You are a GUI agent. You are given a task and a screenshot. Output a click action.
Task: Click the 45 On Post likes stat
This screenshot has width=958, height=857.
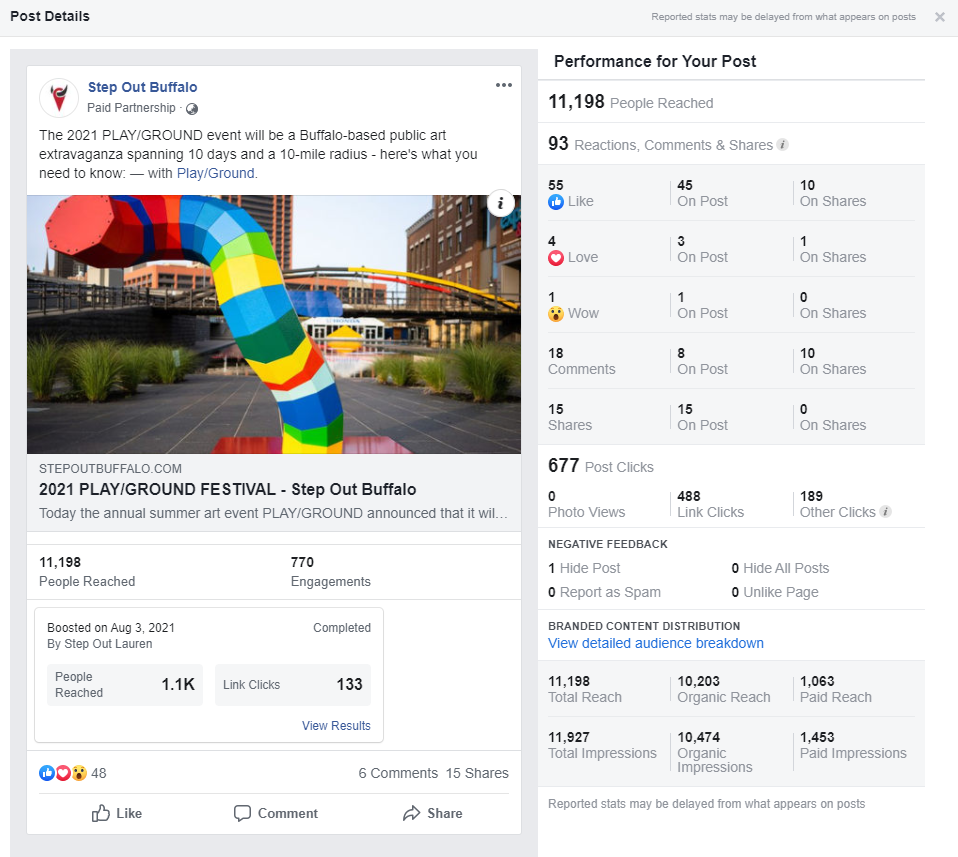coord(702,194)
